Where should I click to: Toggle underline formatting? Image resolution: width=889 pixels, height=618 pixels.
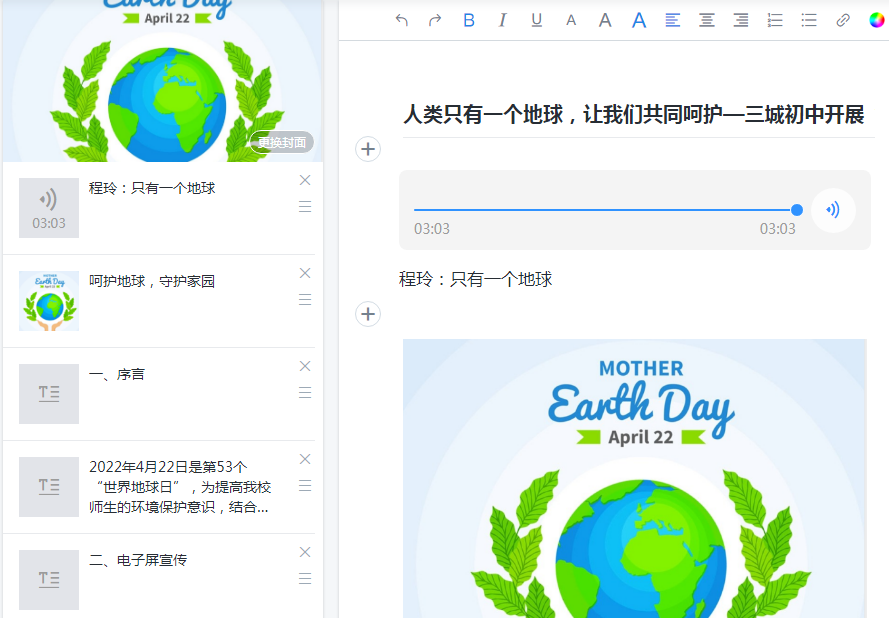pyautogui.click(x=536, y=20)
